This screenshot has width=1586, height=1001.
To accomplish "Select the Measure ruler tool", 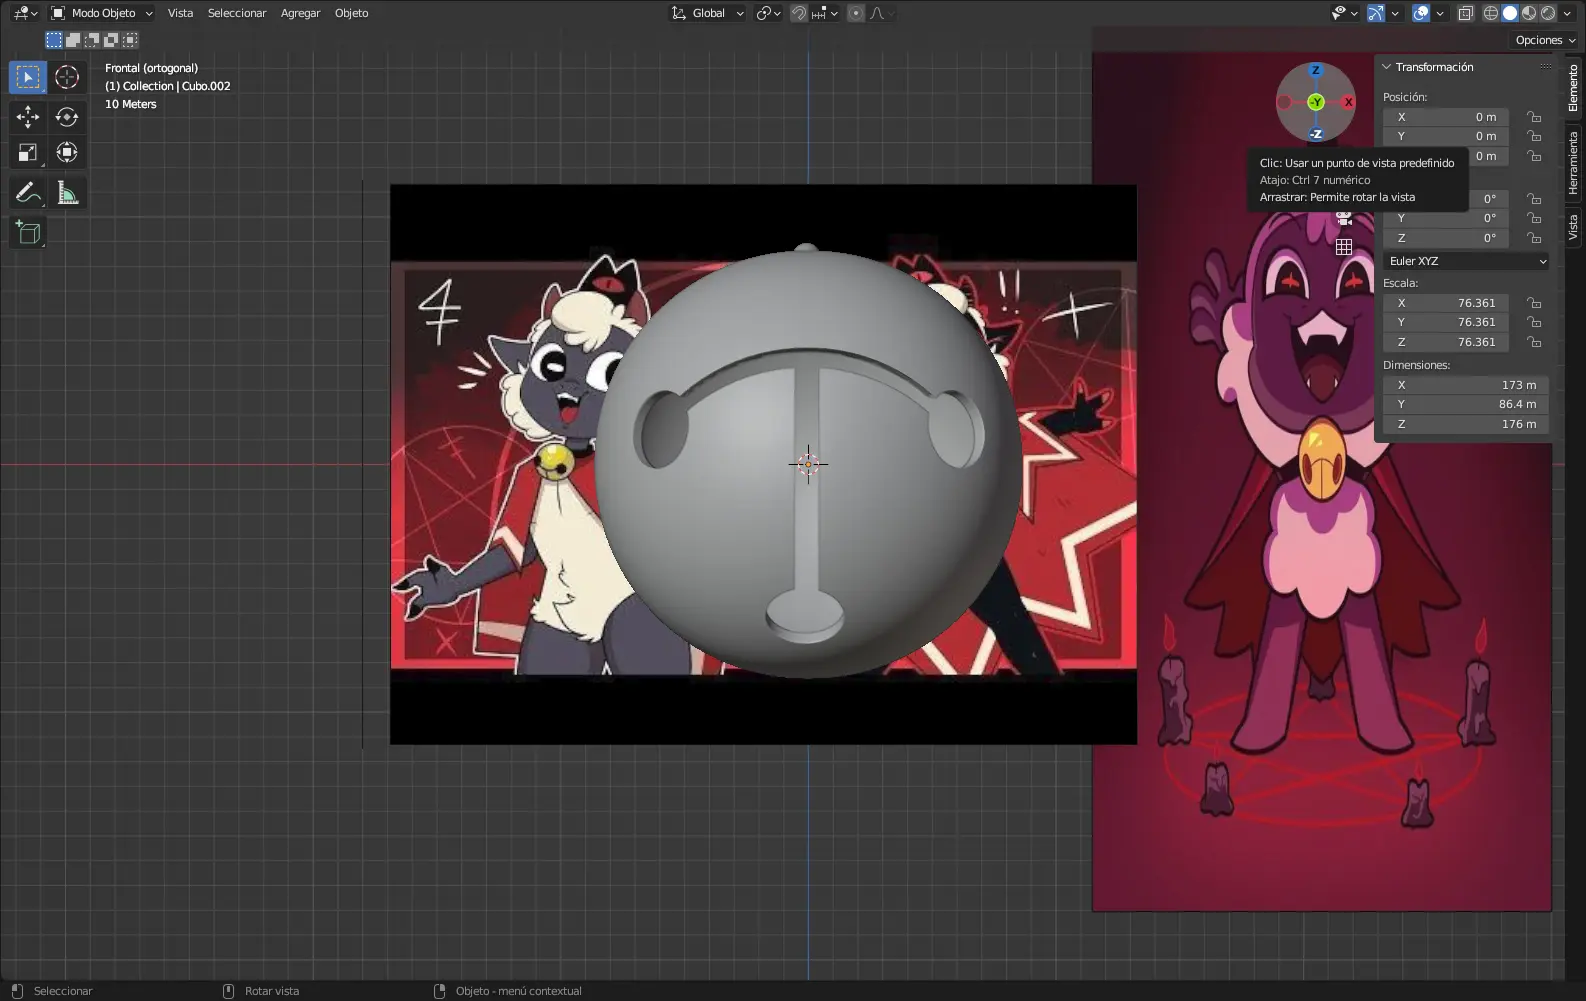I will [x=67, y=193].
